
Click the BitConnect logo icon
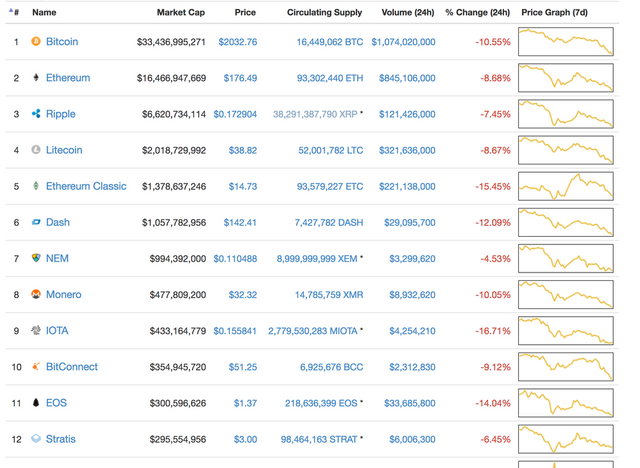pyautogui.click(x=36, y=366)
